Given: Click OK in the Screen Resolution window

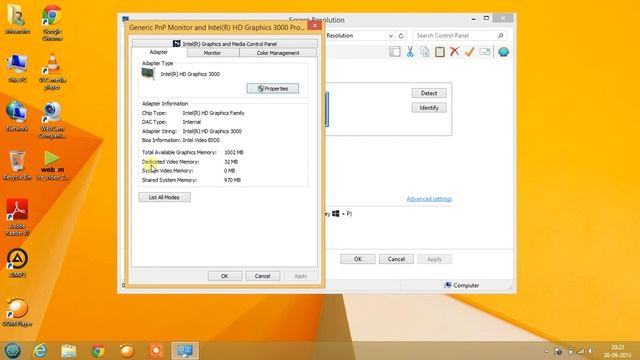Looking at the screenshot, I should (358, 259).
